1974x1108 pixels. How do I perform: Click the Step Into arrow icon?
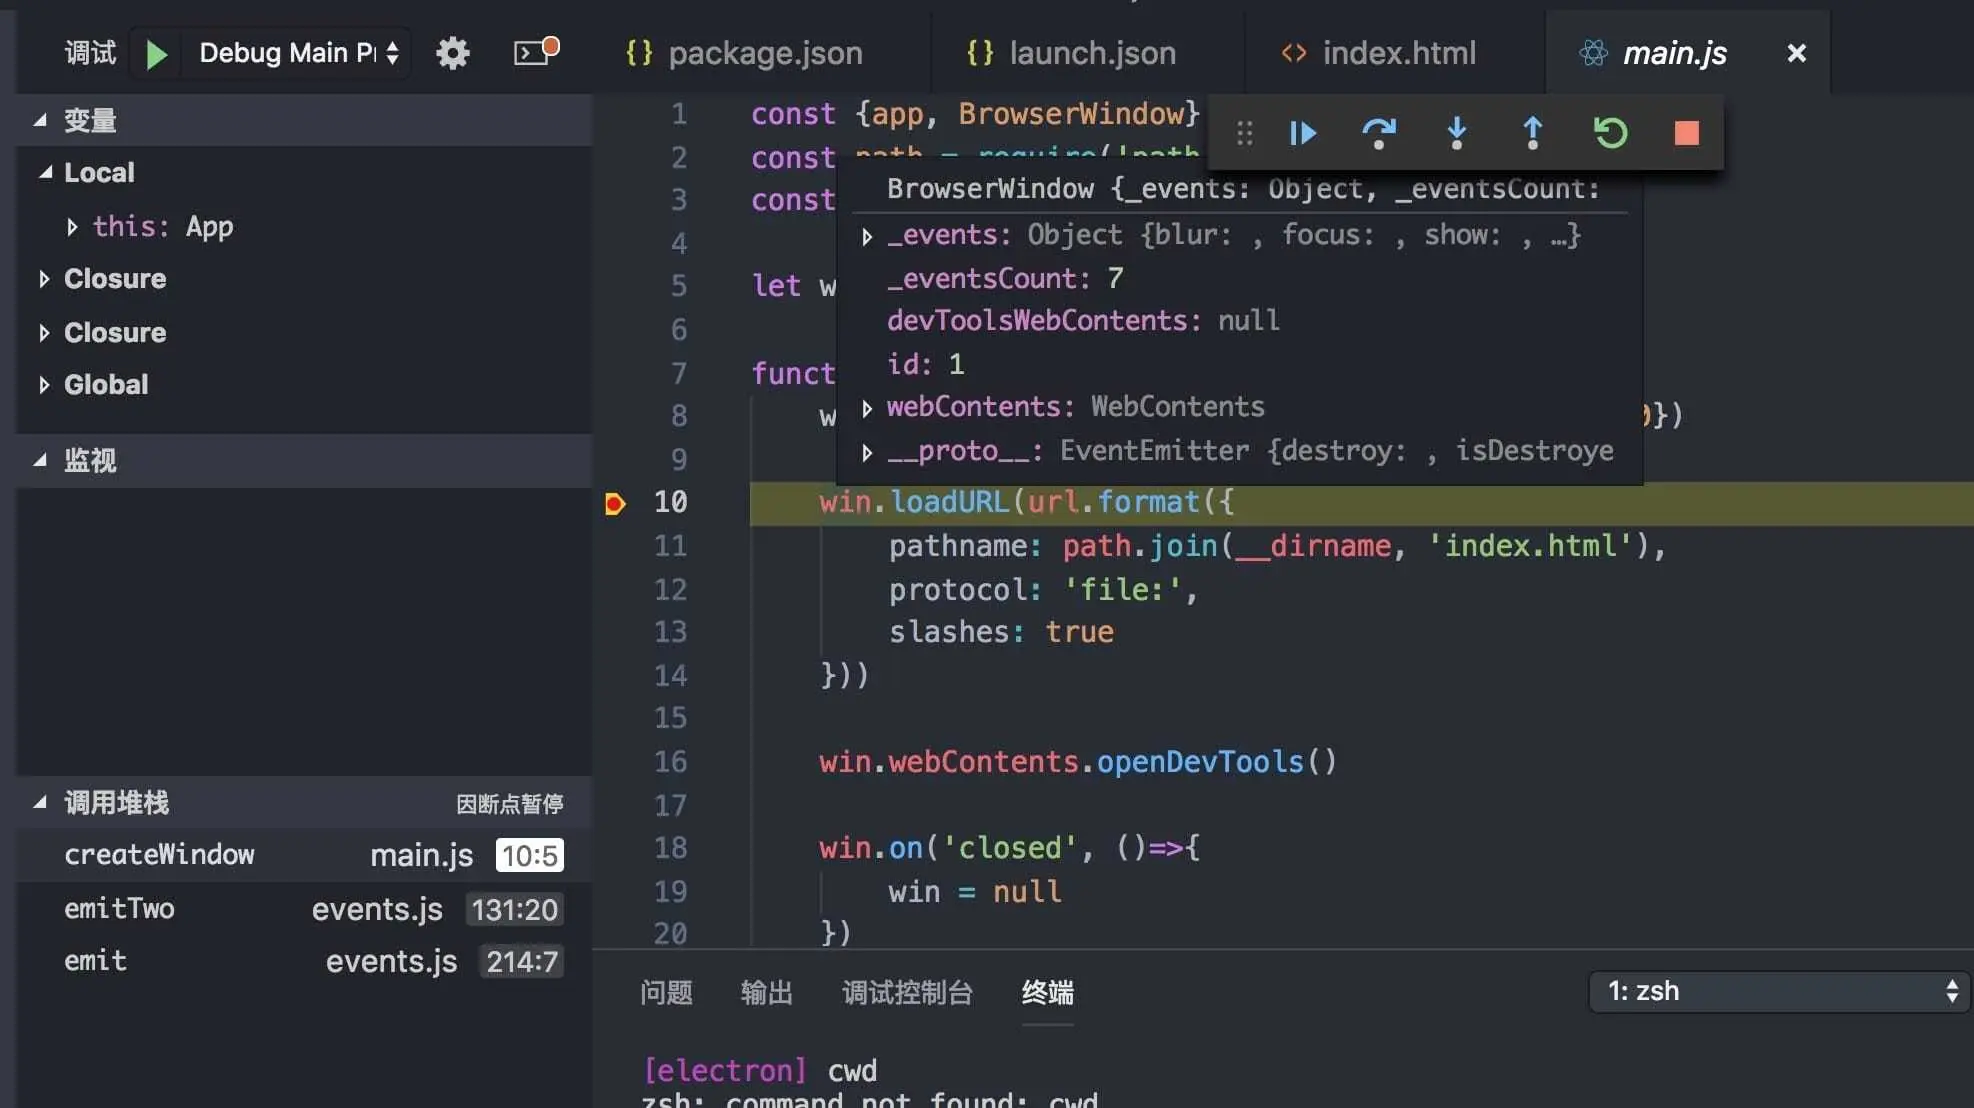1456,133
